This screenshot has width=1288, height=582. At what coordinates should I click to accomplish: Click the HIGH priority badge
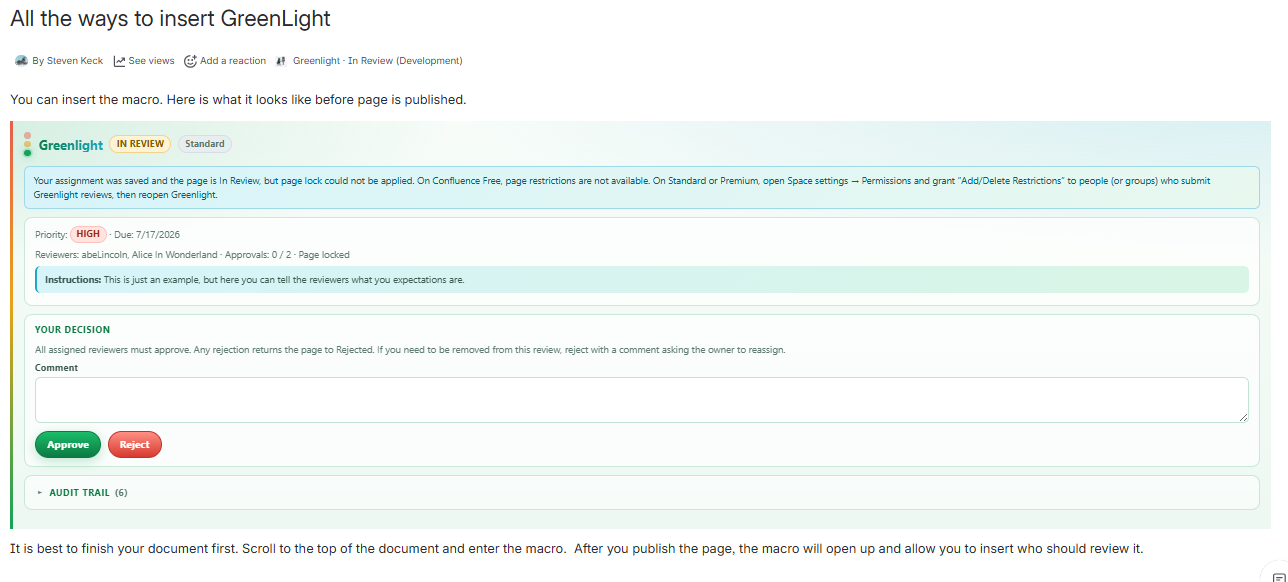click(x=88, y=234)
